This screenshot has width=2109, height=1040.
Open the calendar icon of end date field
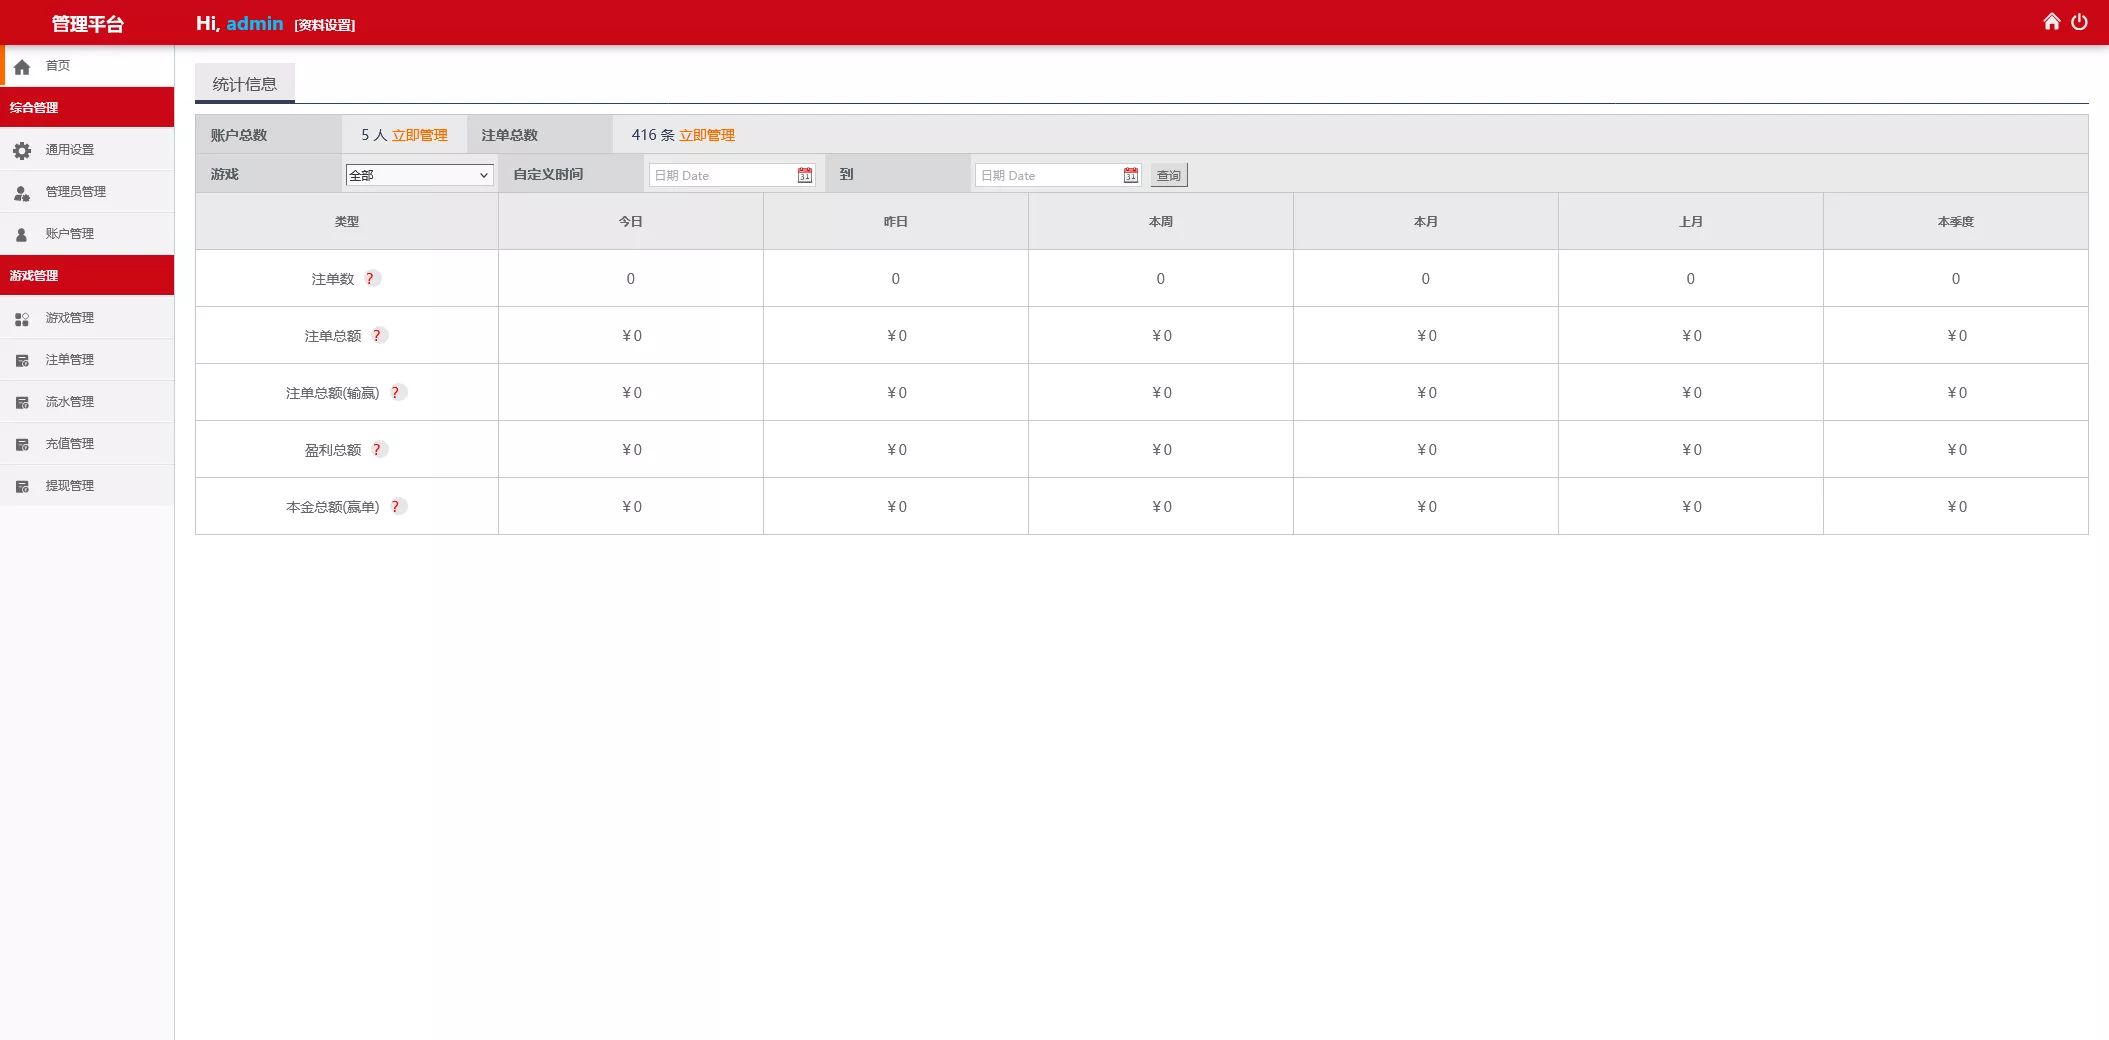click(1131, 175)
